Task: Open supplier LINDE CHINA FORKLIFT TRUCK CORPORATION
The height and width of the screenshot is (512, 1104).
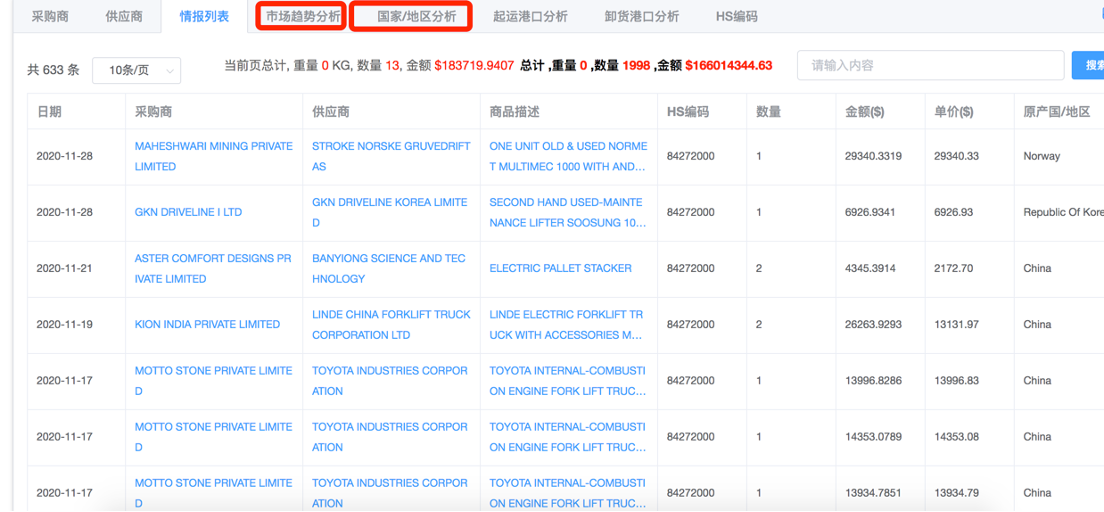Action: [391, 324]
